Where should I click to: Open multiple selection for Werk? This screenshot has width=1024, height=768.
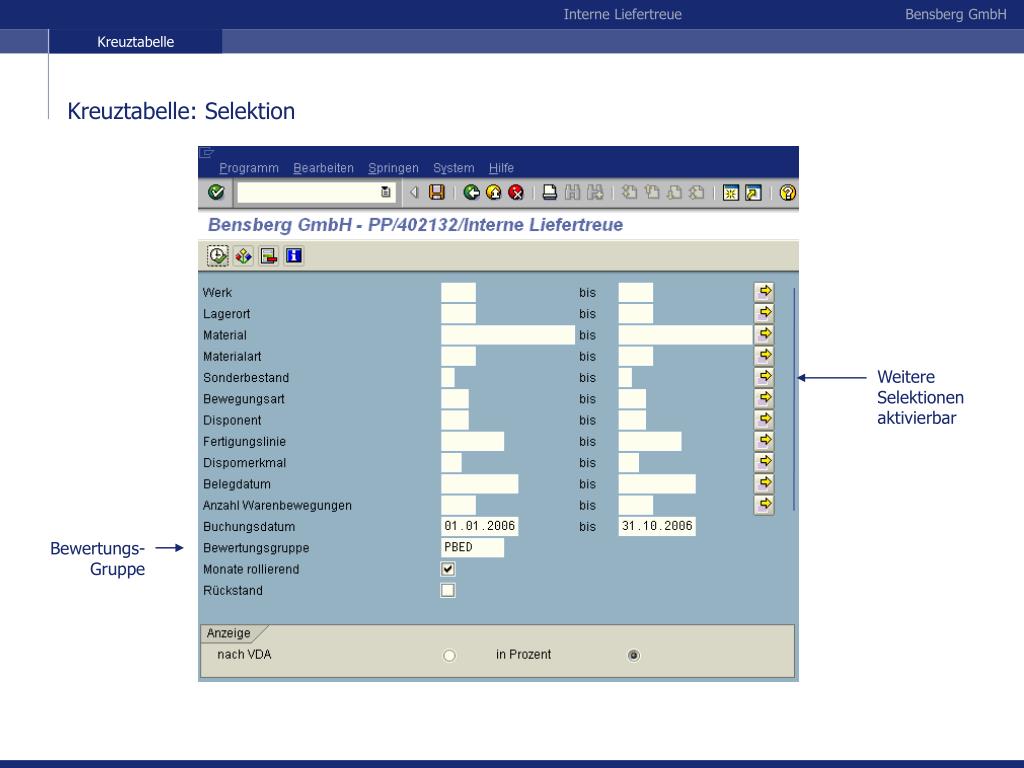pyautogui.click(x=764, y=291)
